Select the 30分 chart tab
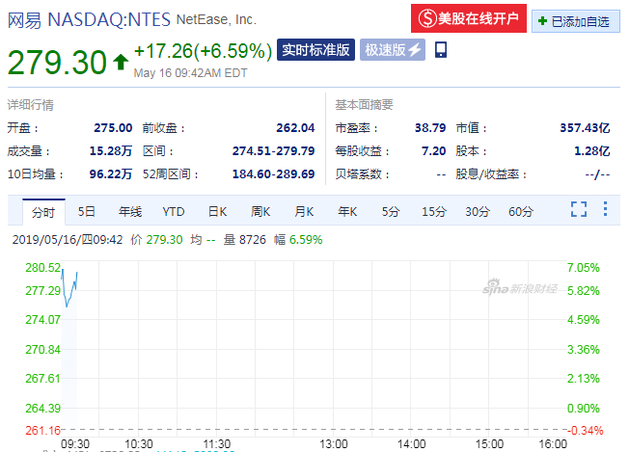The width and height of the screenshot is (630, 452). click(477, 211)
